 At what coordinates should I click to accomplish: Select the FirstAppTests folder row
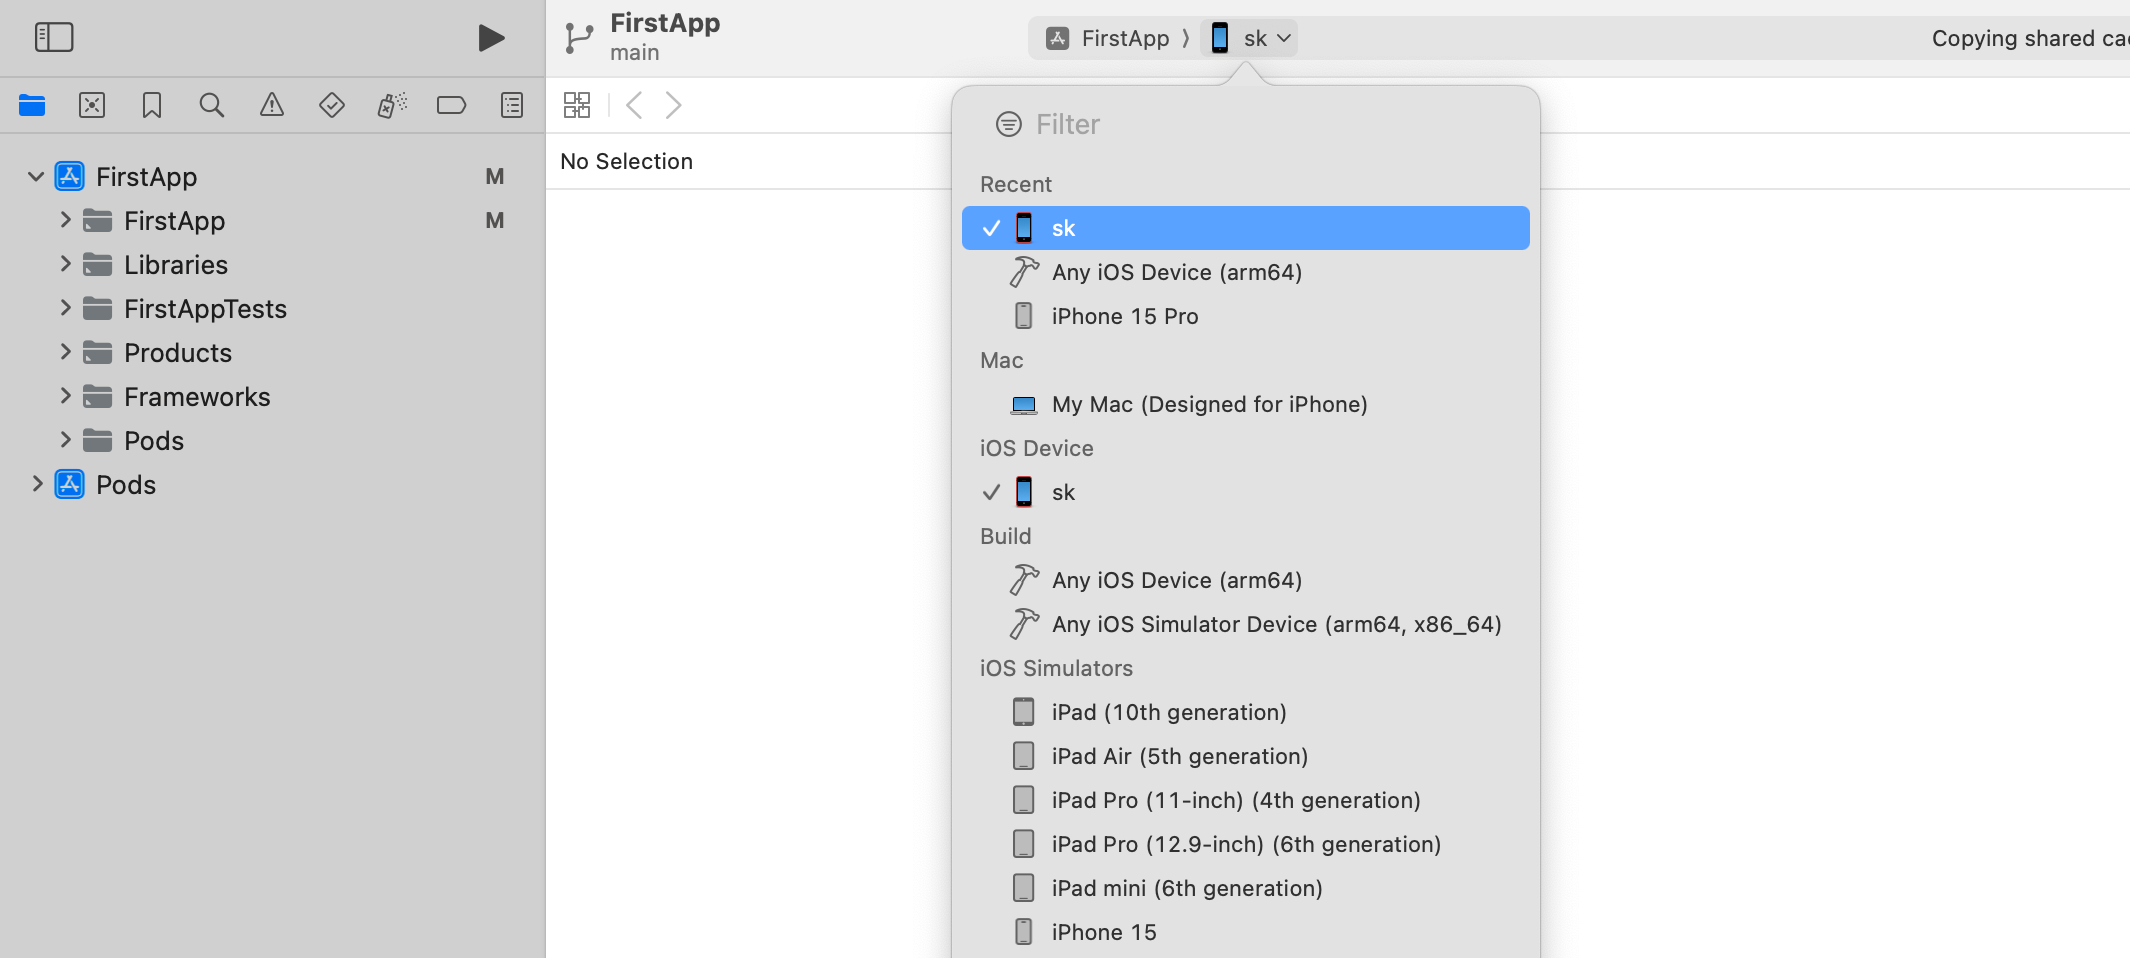coord(272,309)
